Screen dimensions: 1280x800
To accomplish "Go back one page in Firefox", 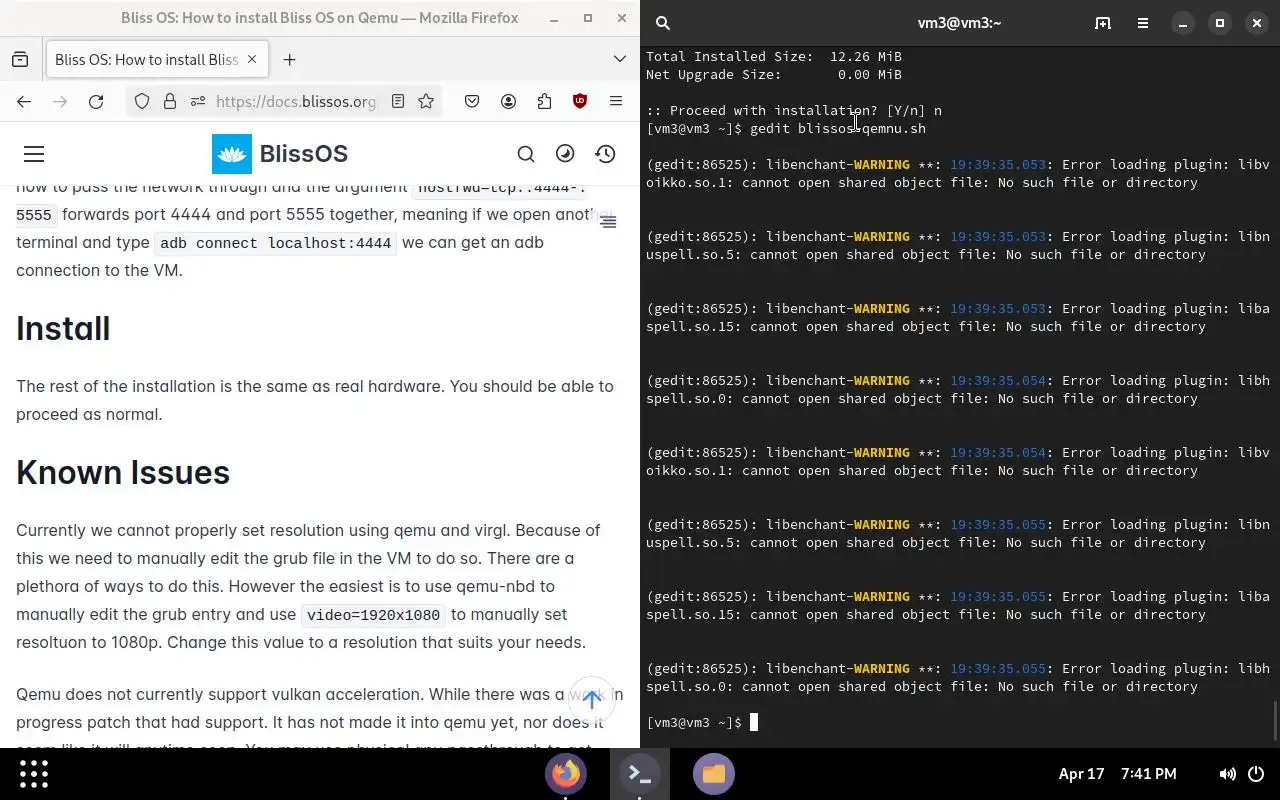I will coord(24,101).
